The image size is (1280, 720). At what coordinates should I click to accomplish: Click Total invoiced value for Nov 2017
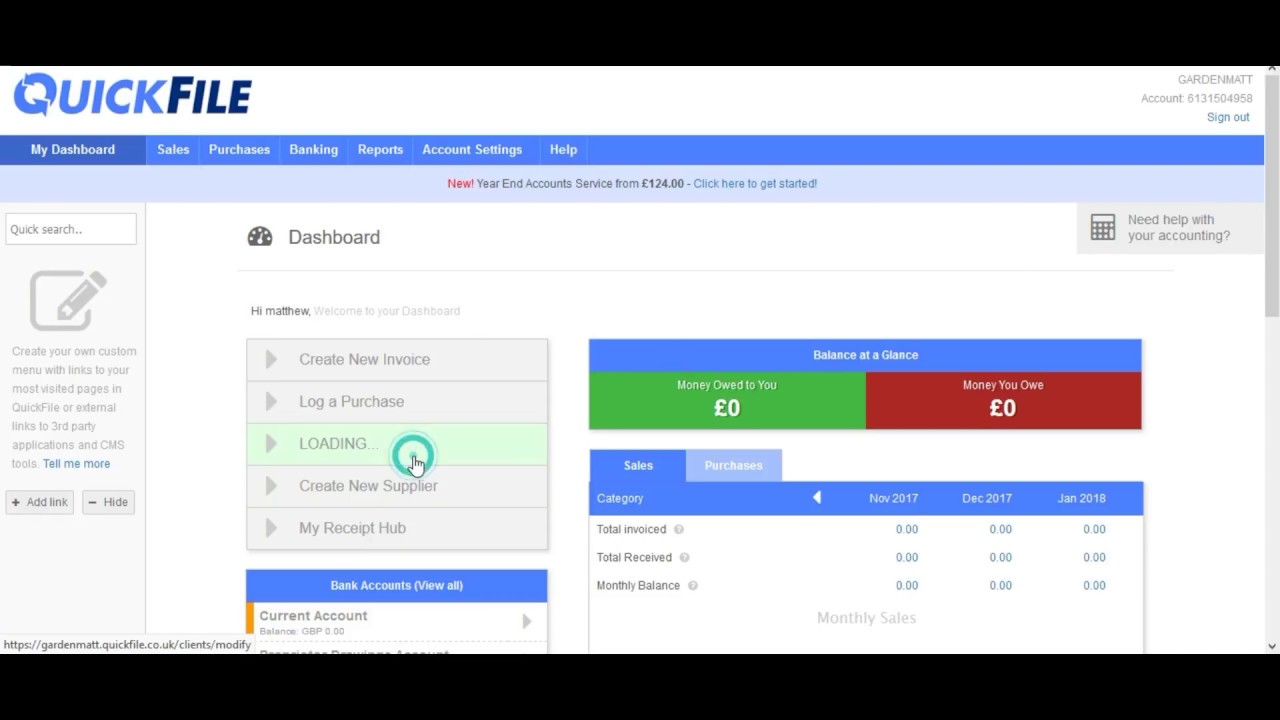pos(907,530)
